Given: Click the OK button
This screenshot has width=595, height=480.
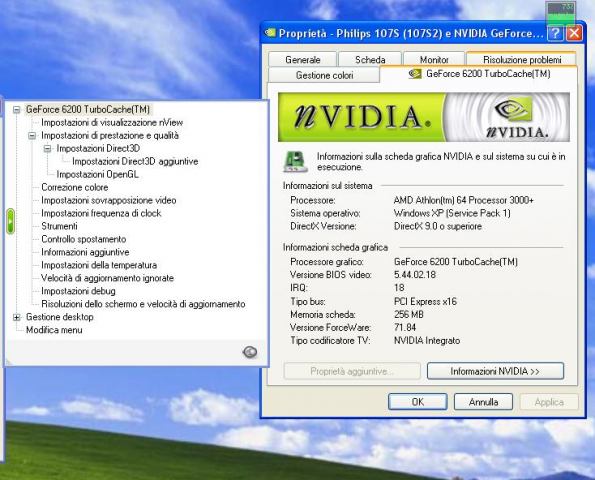Looking at the screenshot, I should tap(417, 401).
